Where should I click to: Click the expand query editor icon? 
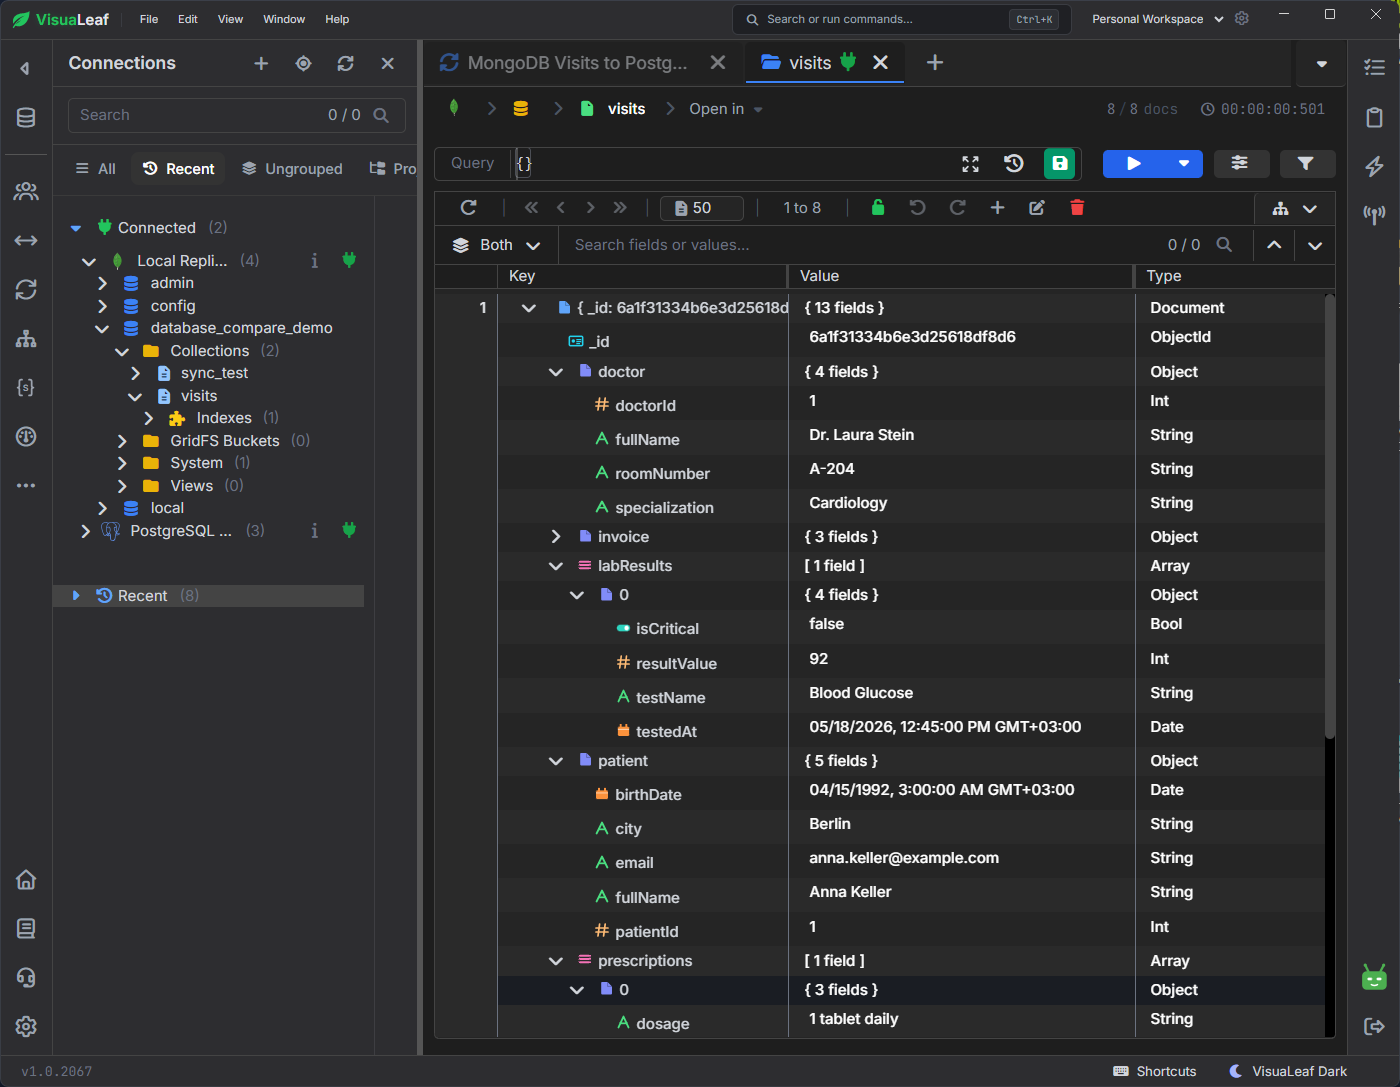(x=970, y=163)
